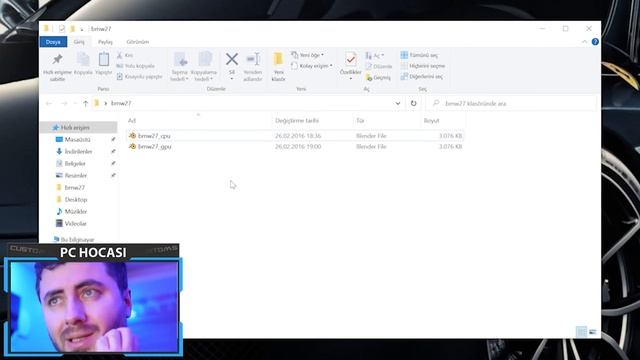Click Hiçbirini seçme to clear the selection

[x=423, y=66]
